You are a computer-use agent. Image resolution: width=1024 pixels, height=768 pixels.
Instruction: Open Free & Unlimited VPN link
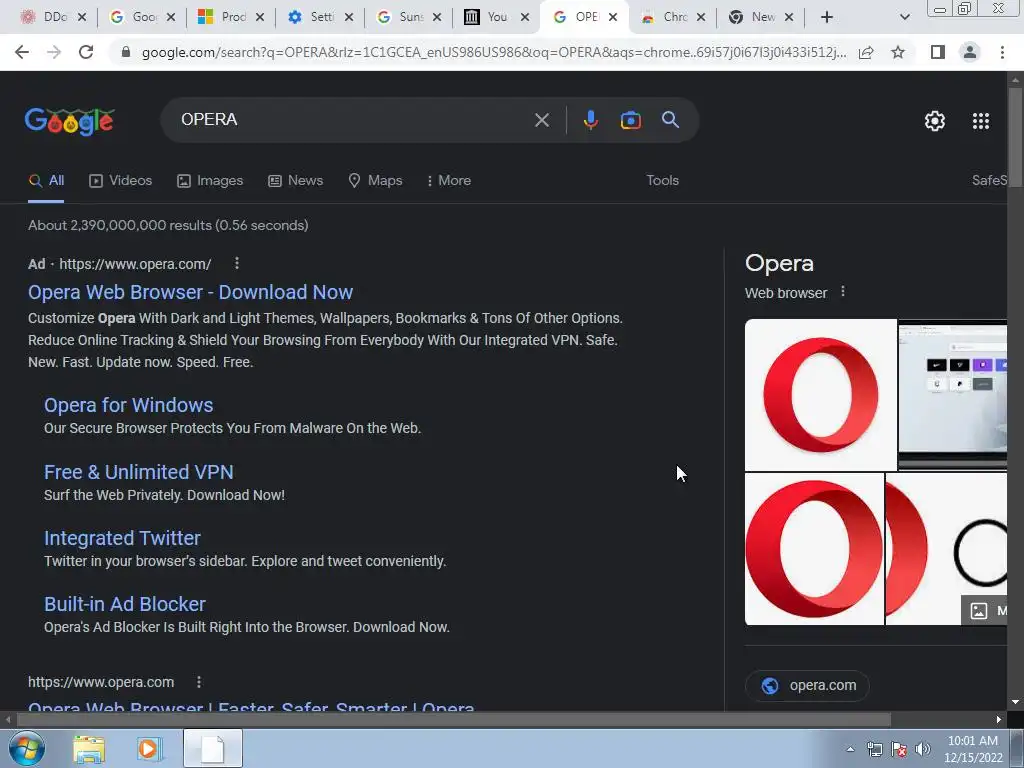pos(138,472)
